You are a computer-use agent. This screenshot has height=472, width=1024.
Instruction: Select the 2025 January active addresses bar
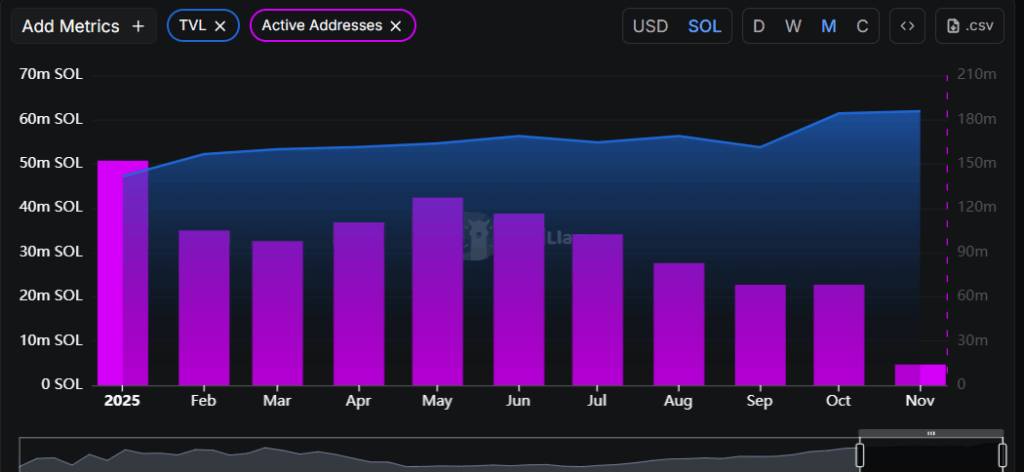[x=123, y=272]
